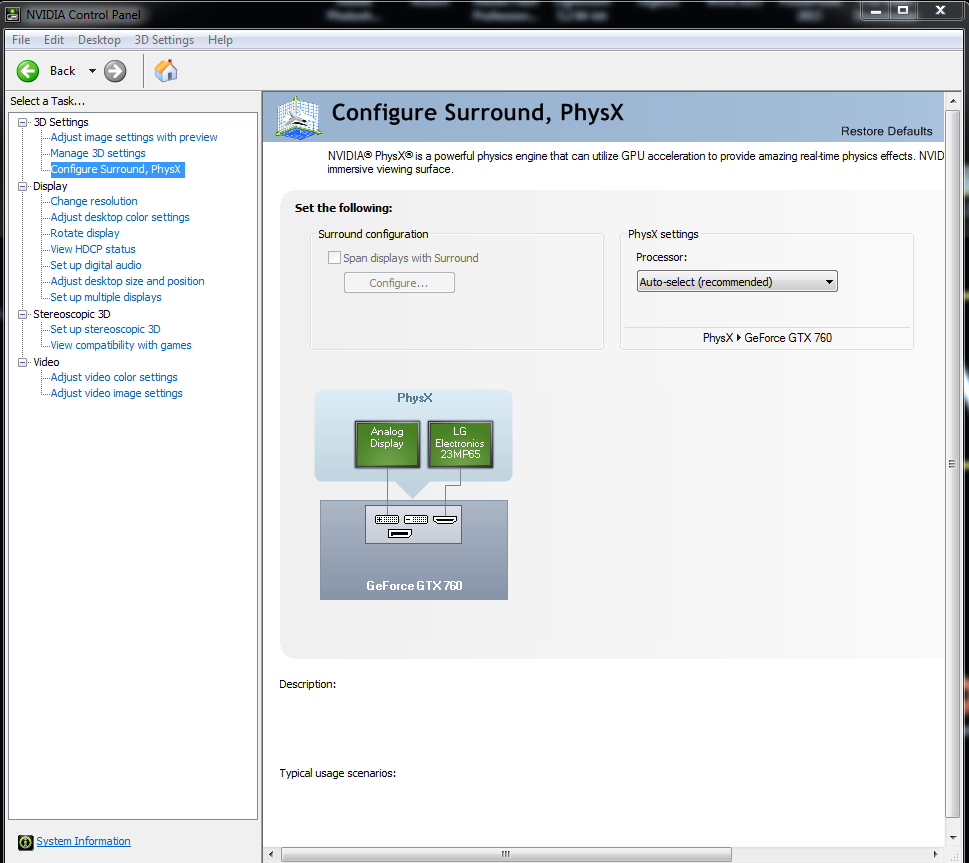969x863 pixels.
Task: Click Restore Defaults
Action: (886, 131)
